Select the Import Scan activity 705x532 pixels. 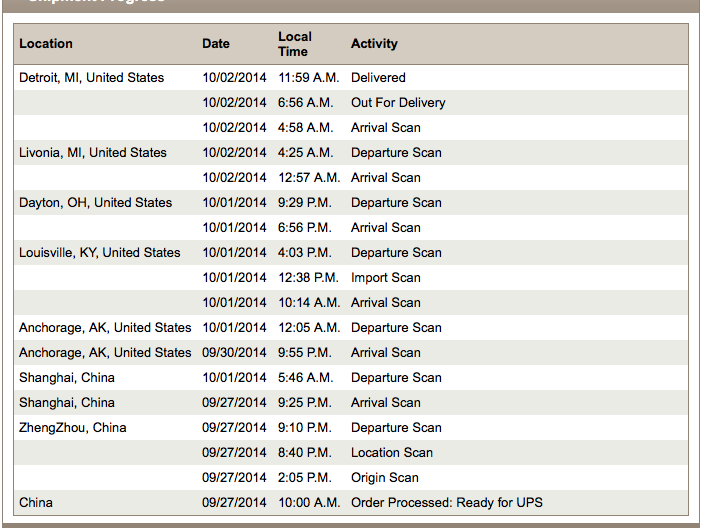click(x=385, y=277)
